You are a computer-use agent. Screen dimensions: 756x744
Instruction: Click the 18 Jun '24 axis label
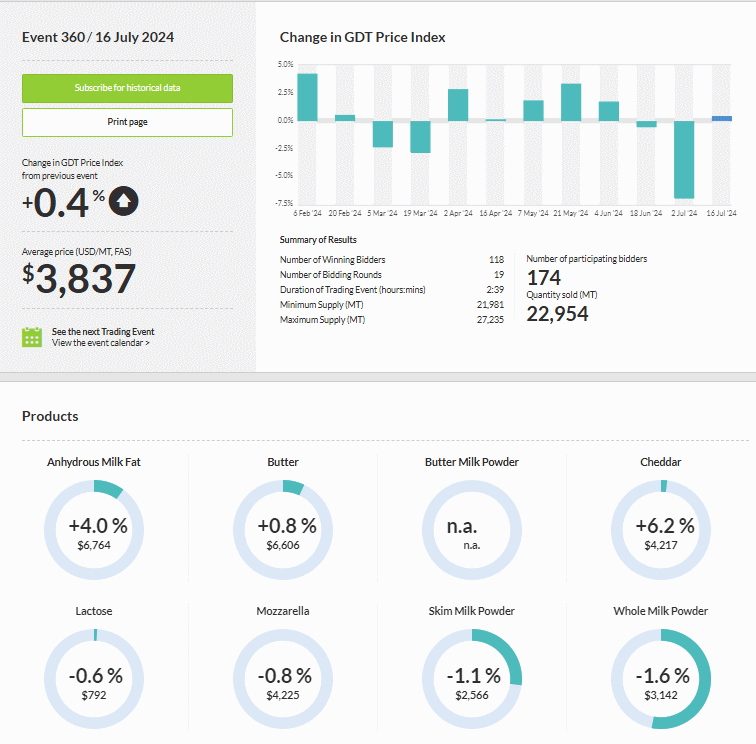646,213
